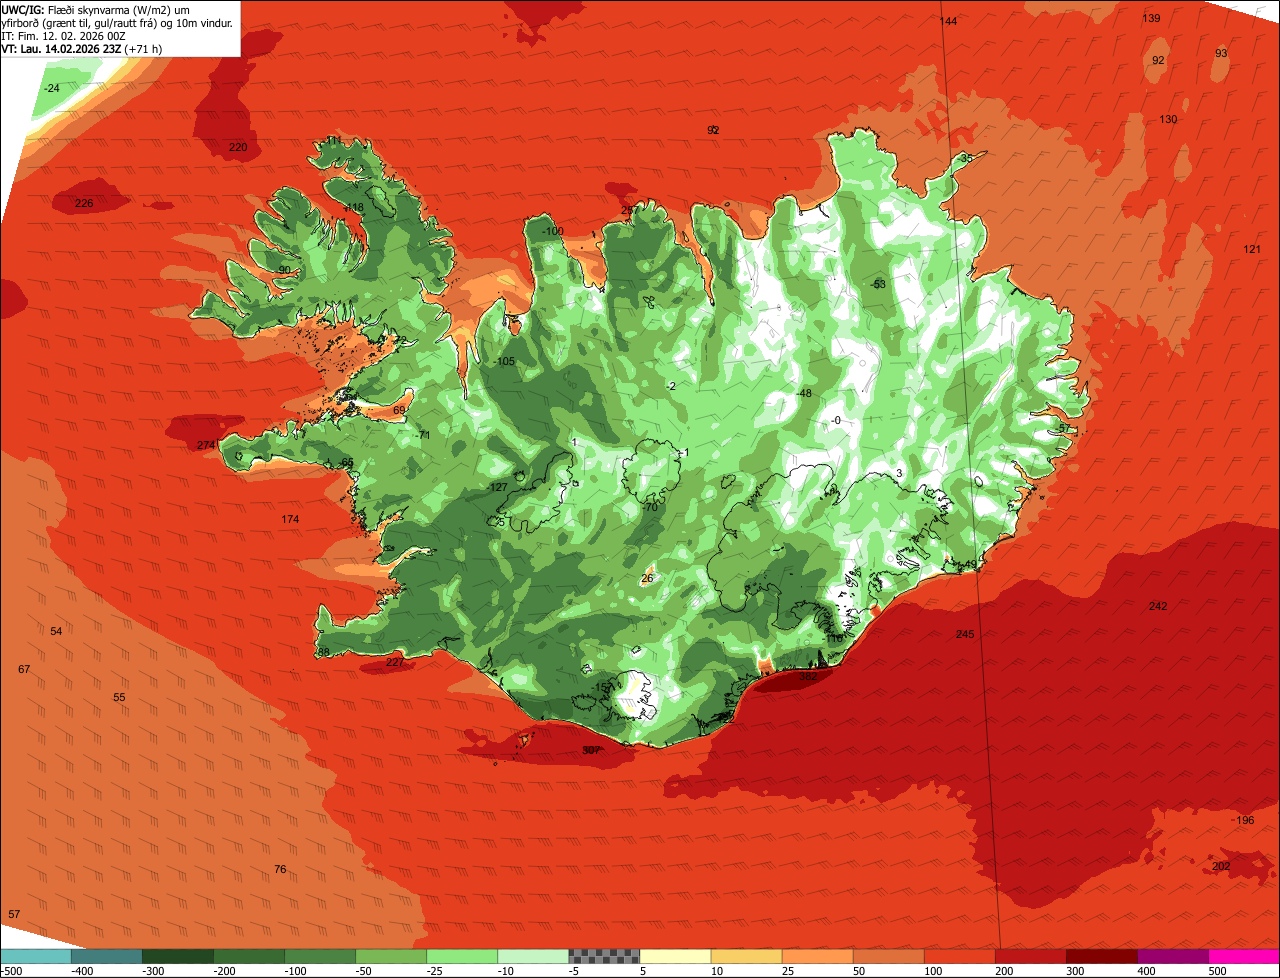
Task: Click the light teal legend swatch labeled -500
Action: pos(35,956)
